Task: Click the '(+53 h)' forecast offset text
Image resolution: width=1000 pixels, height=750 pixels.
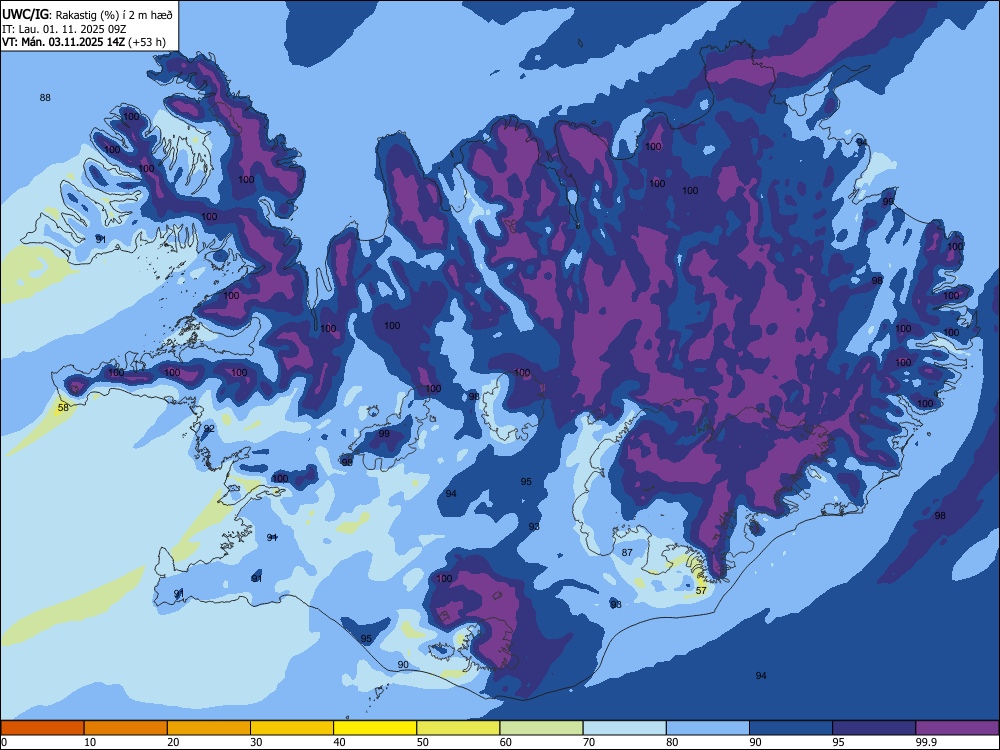Action: click(x=147, y=42)
